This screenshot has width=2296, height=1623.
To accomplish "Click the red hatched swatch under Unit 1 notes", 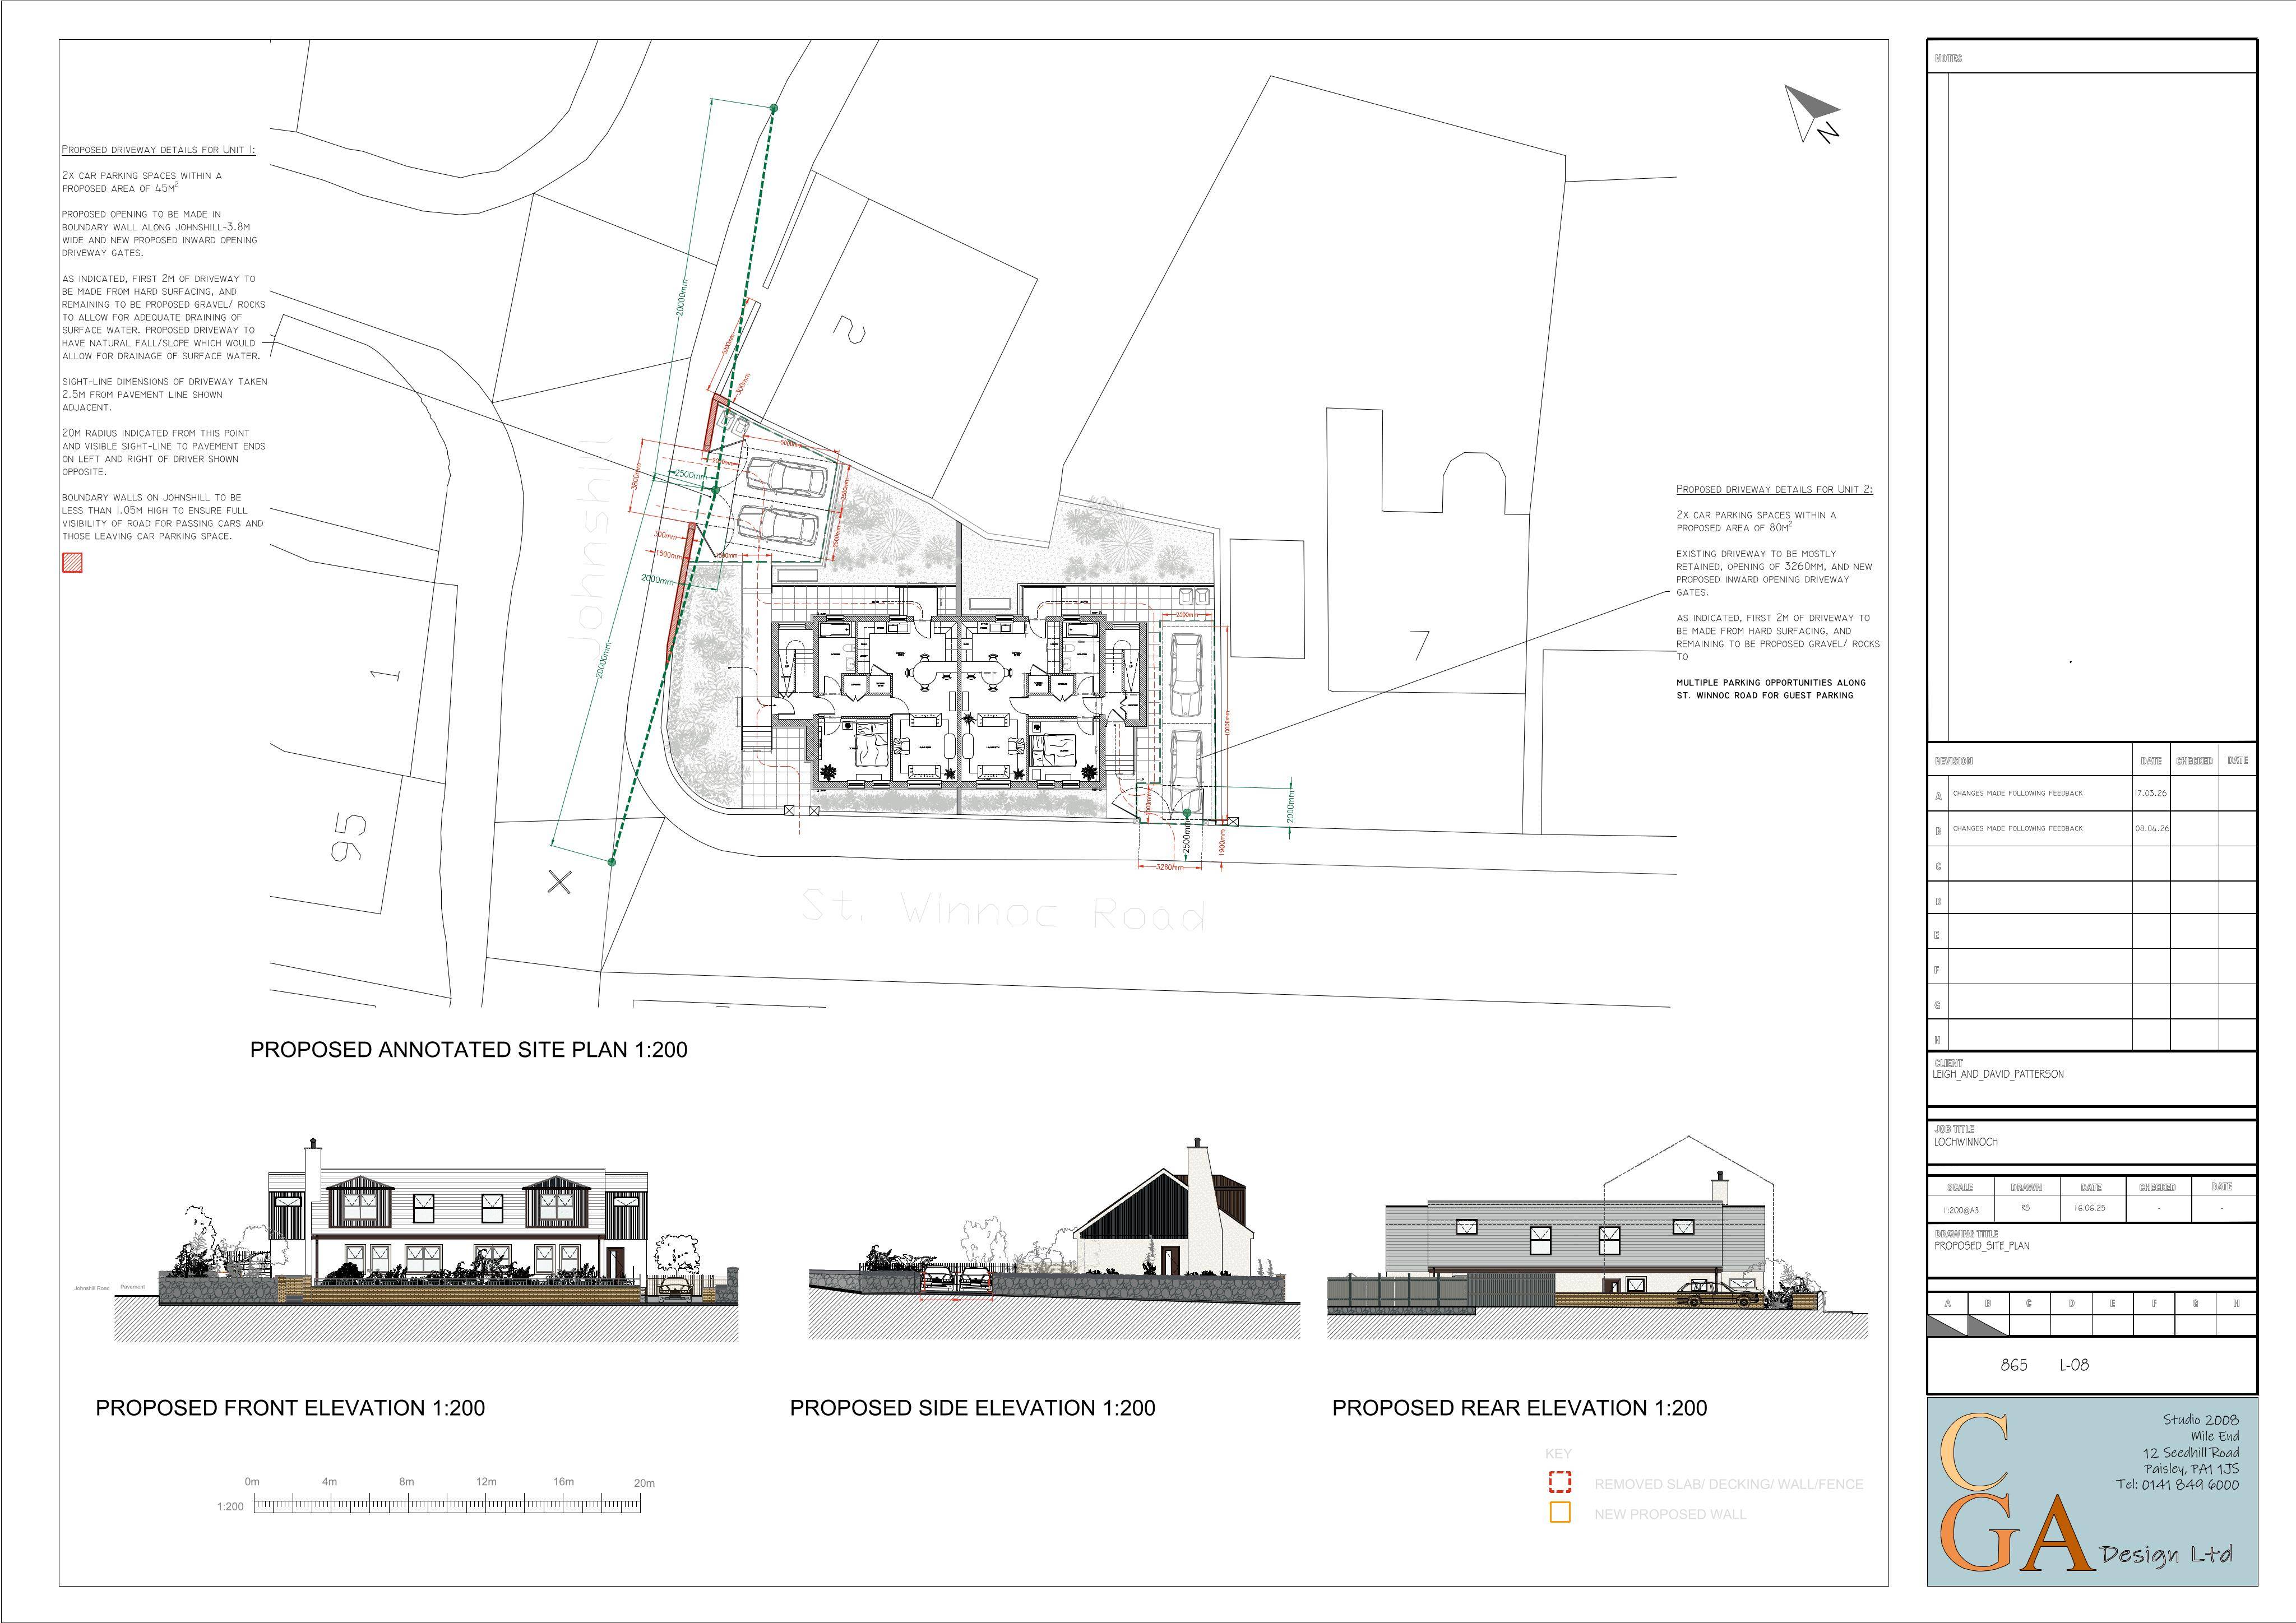I will point(72,562).
